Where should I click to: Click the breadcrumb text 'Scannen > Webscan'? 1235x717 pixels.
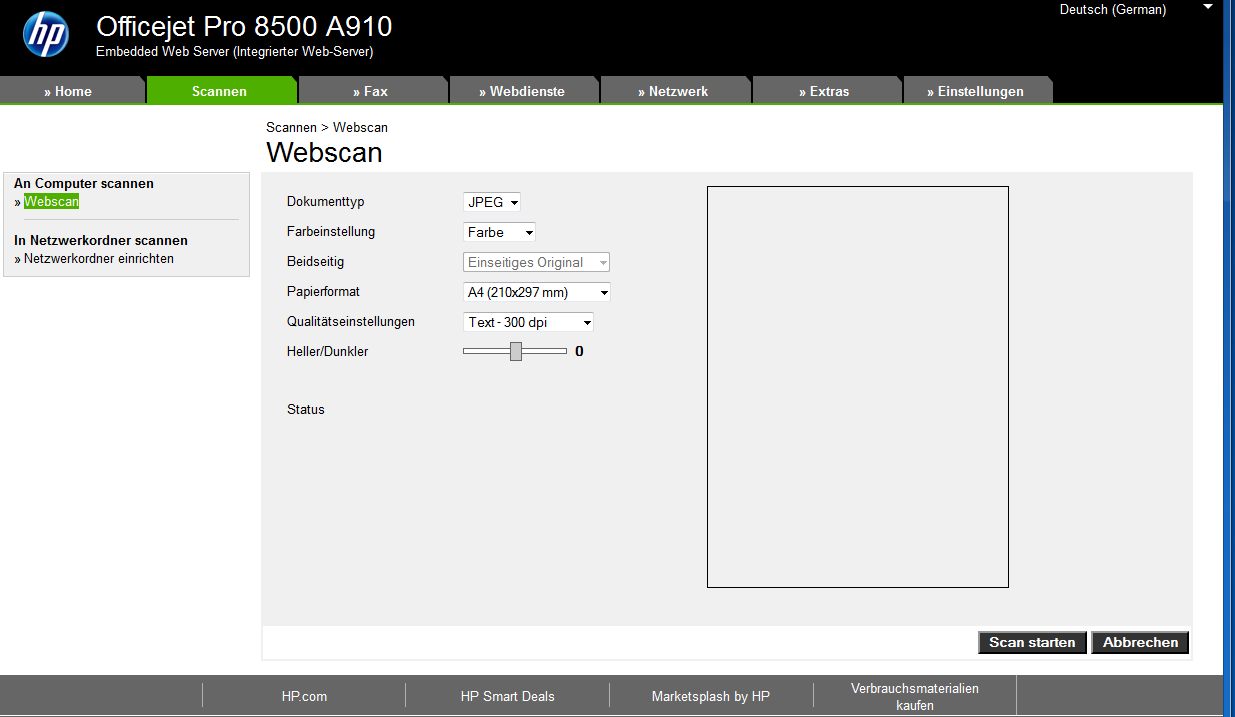pyautogui.click(x=327, y=128)
